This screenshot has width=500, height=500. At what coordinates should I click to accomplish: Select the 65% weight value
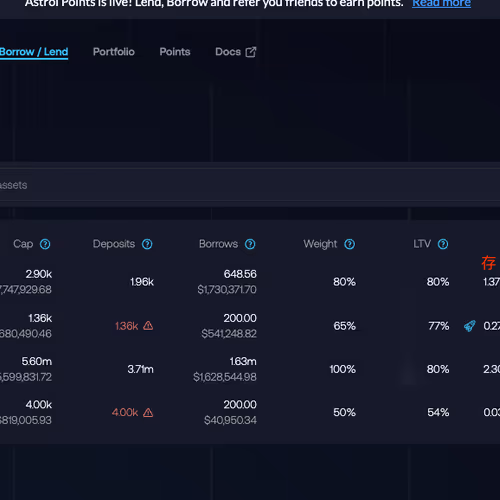(x=345, y=326)
